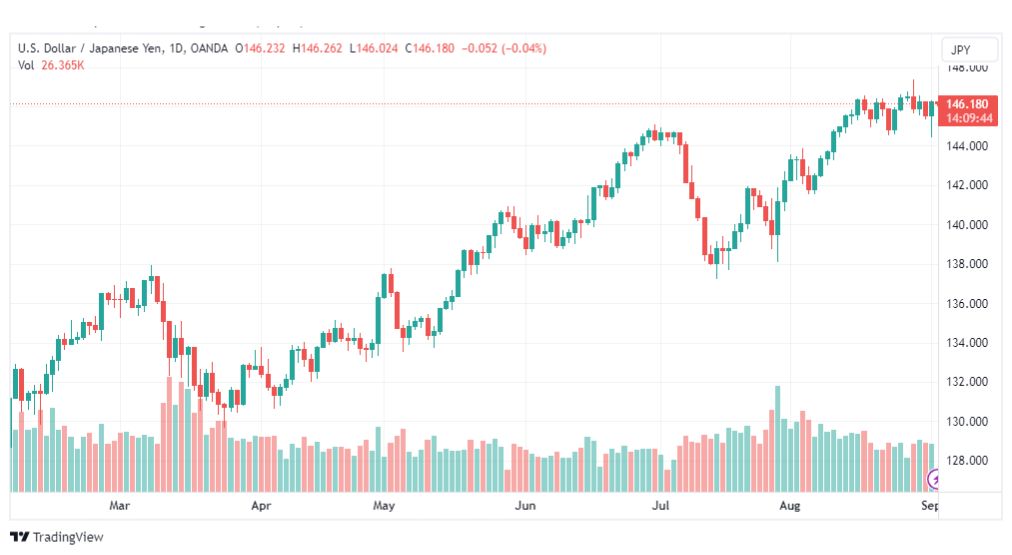Click the purple lightning event icon
The height and width of the screenshot is (555, 1012).
(935, 480)
